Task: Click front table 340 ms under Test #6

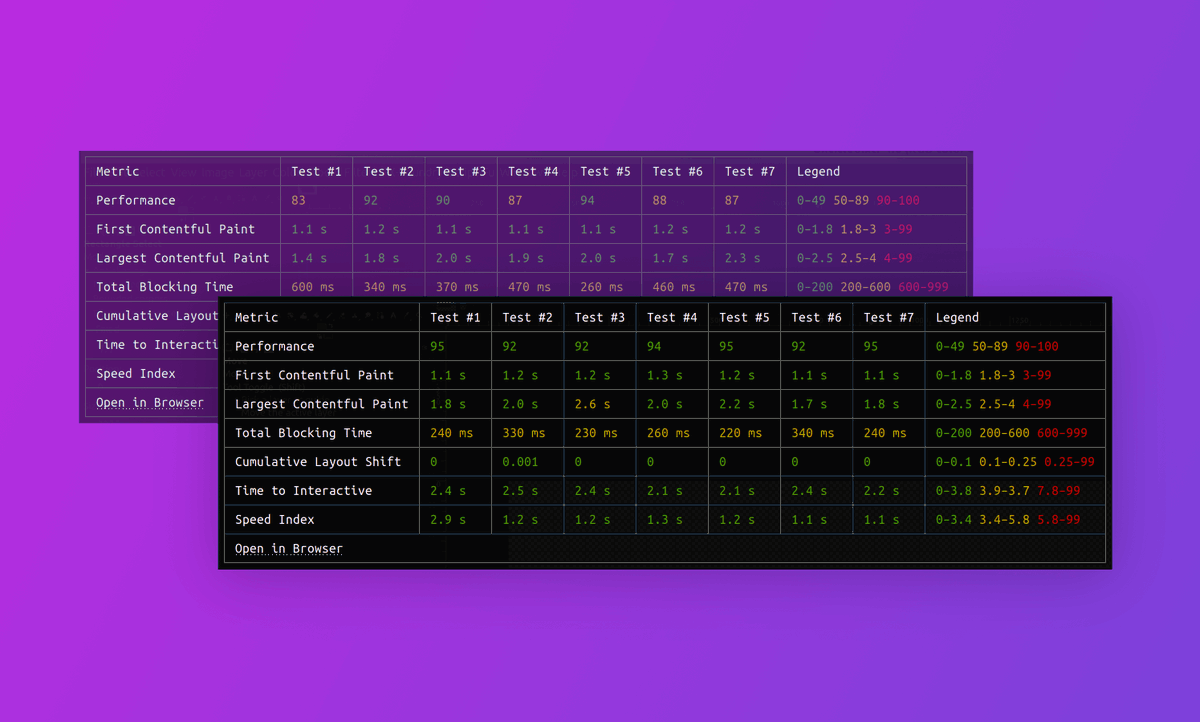Action: pyautogui.click(x=813, y=433)
